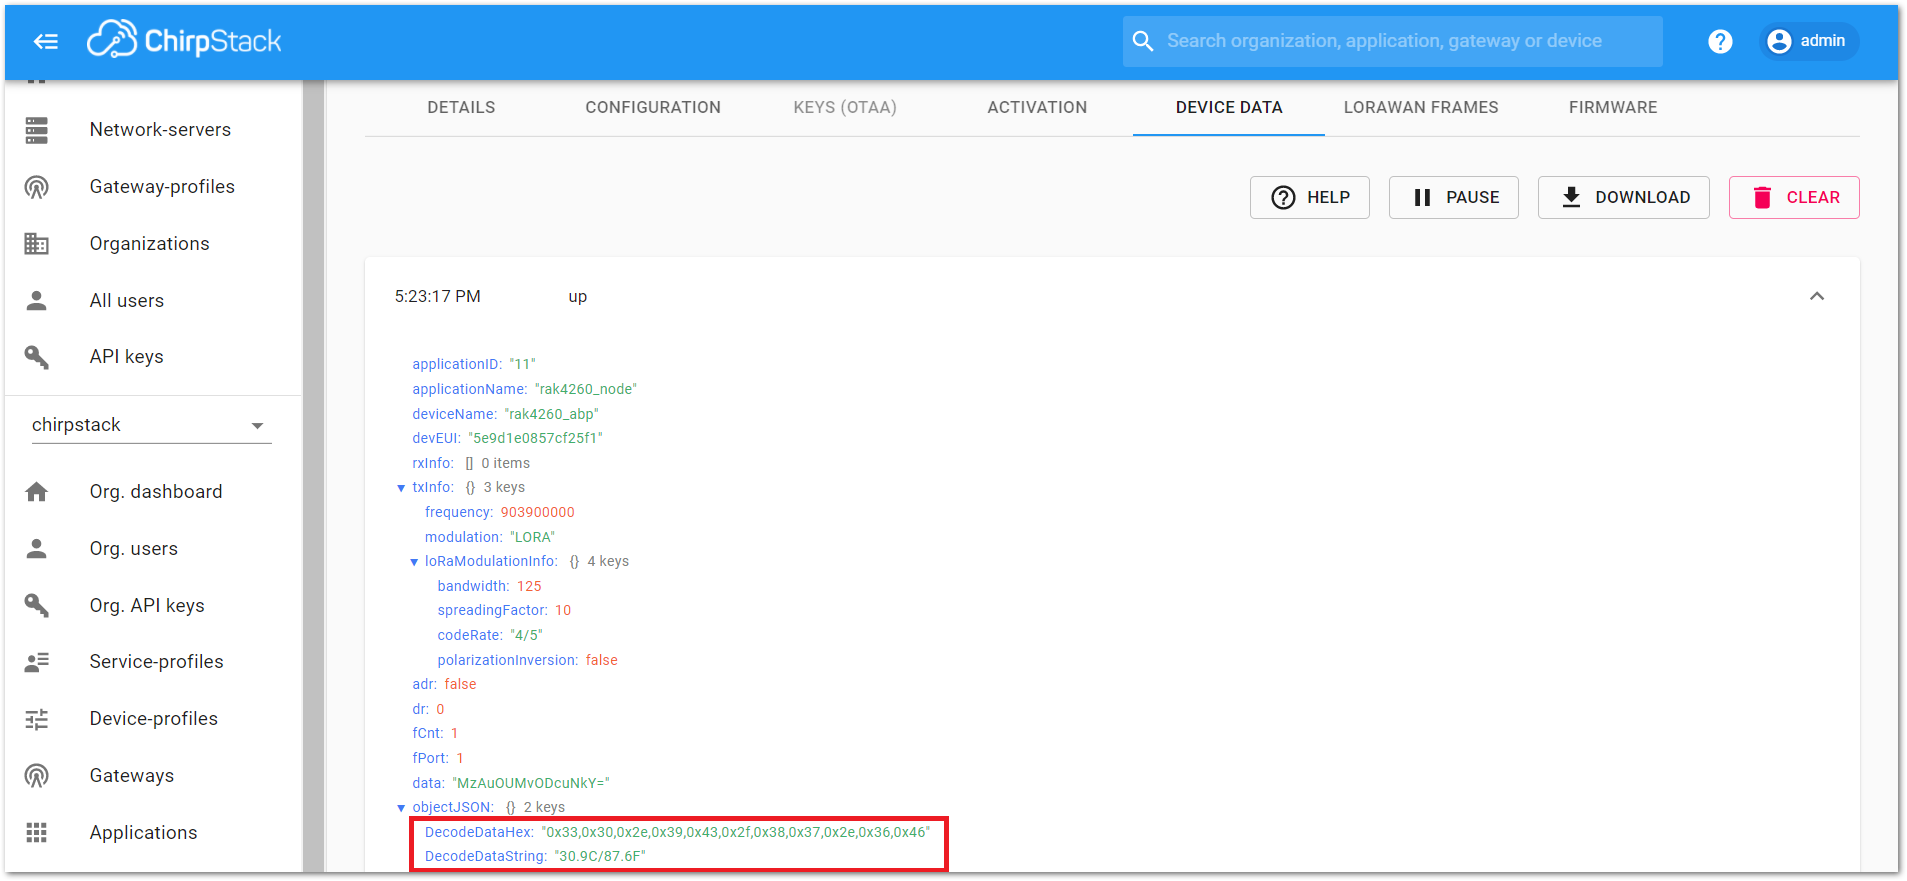Click the ChirpStack logo
Image resolution: width=1907 pixels, height=881 pixels.
click(184, 40)
